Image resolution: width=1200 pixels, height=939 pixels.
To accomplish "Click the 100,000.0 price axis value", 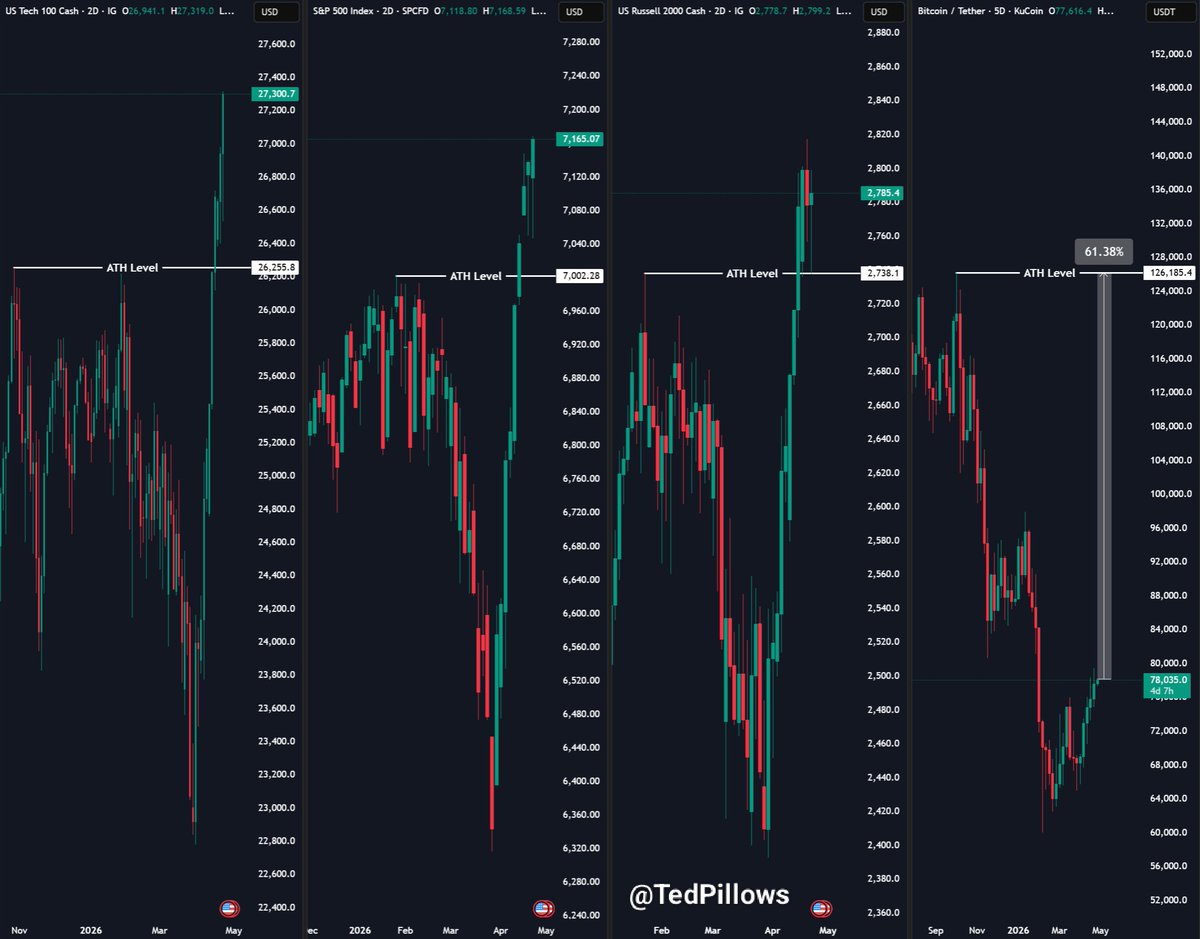I will point(1170,495).
